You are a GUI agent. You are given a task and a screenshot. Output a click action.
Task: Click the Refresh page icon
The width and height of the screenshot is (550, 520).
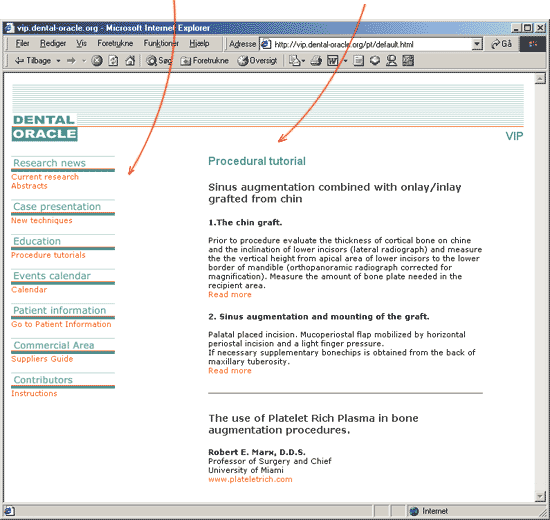click(x=113, y=61)
